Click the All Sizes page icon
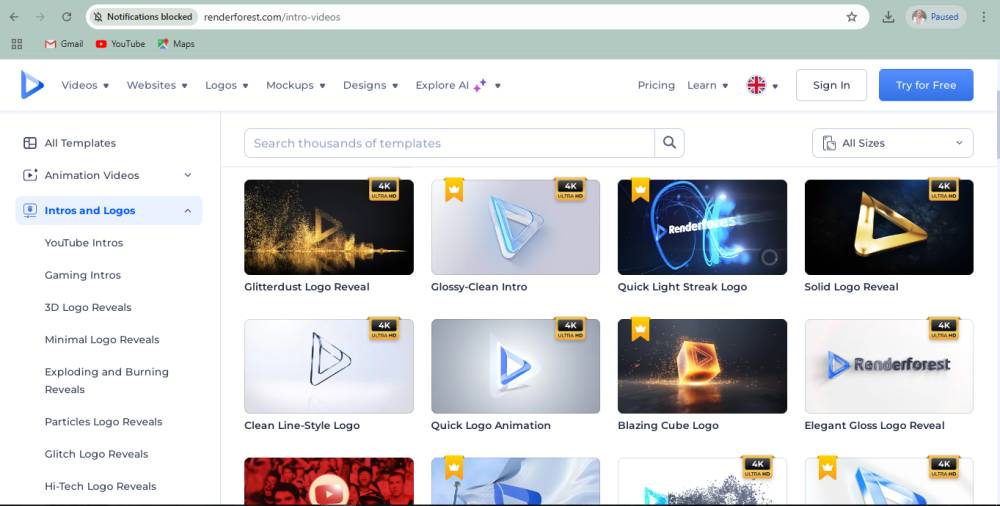1000x506 pixels. pyautogui.click(x=829, y=143)
